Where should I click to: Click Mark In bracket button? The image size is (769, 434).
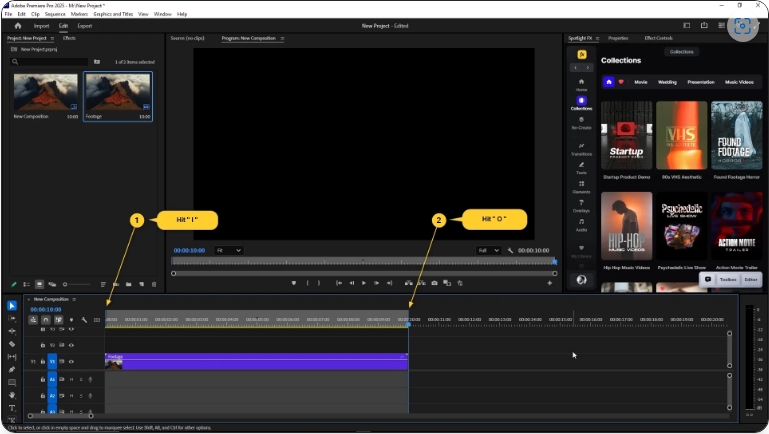click(308, 283)
